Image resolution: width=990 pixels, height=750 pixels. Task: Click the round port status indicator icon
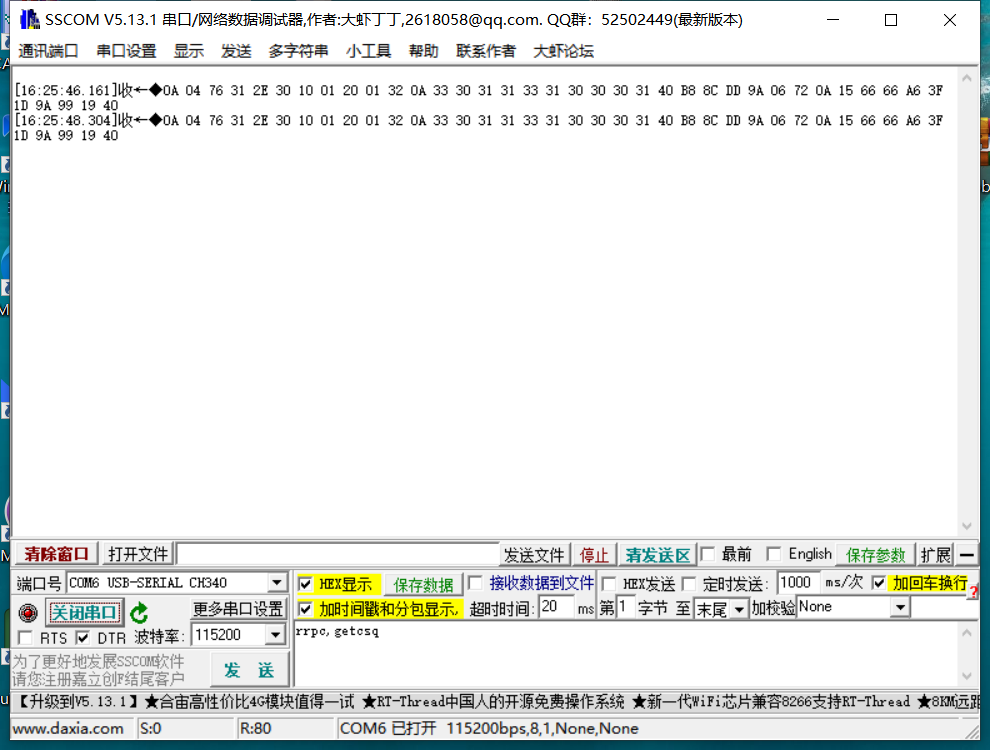(28, 613)
